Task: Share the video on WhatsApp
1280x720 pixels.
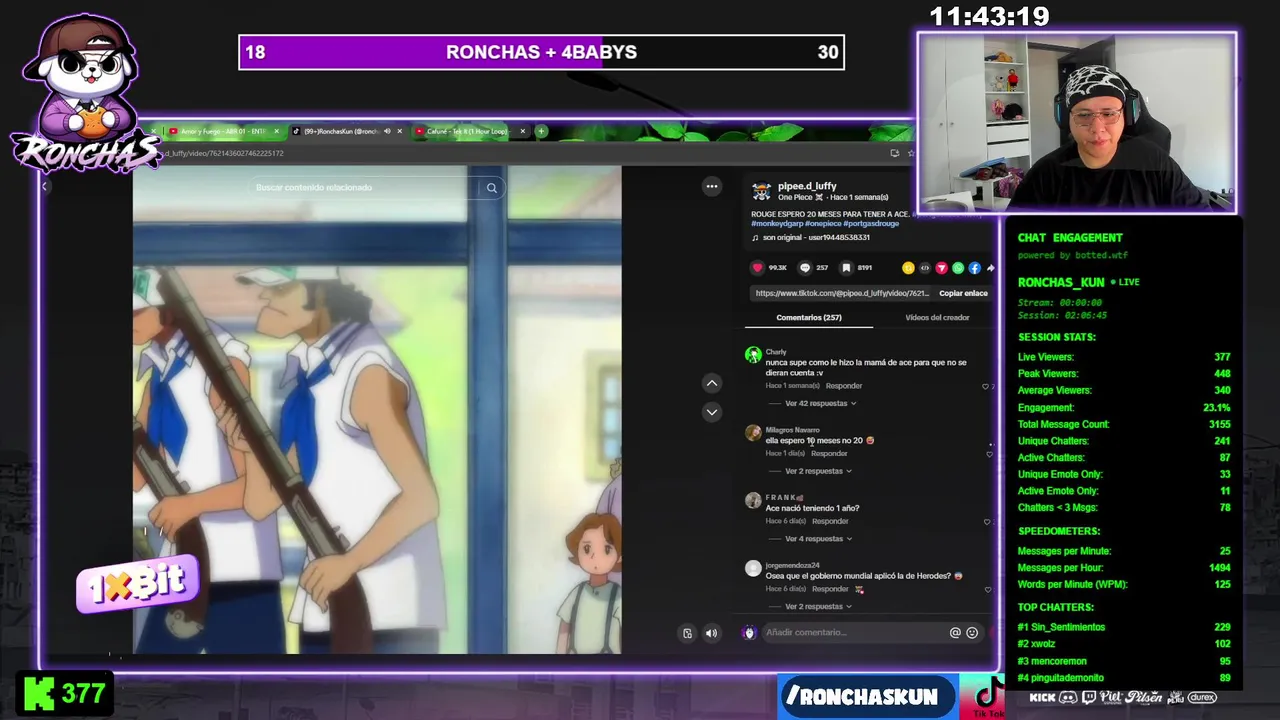Action: [x=958, y=268]
